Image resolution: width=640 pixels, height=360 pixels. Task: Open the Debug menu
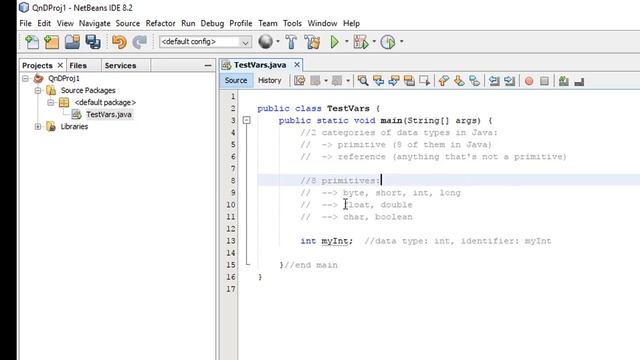pyautogui.click(x=212, y=23)
